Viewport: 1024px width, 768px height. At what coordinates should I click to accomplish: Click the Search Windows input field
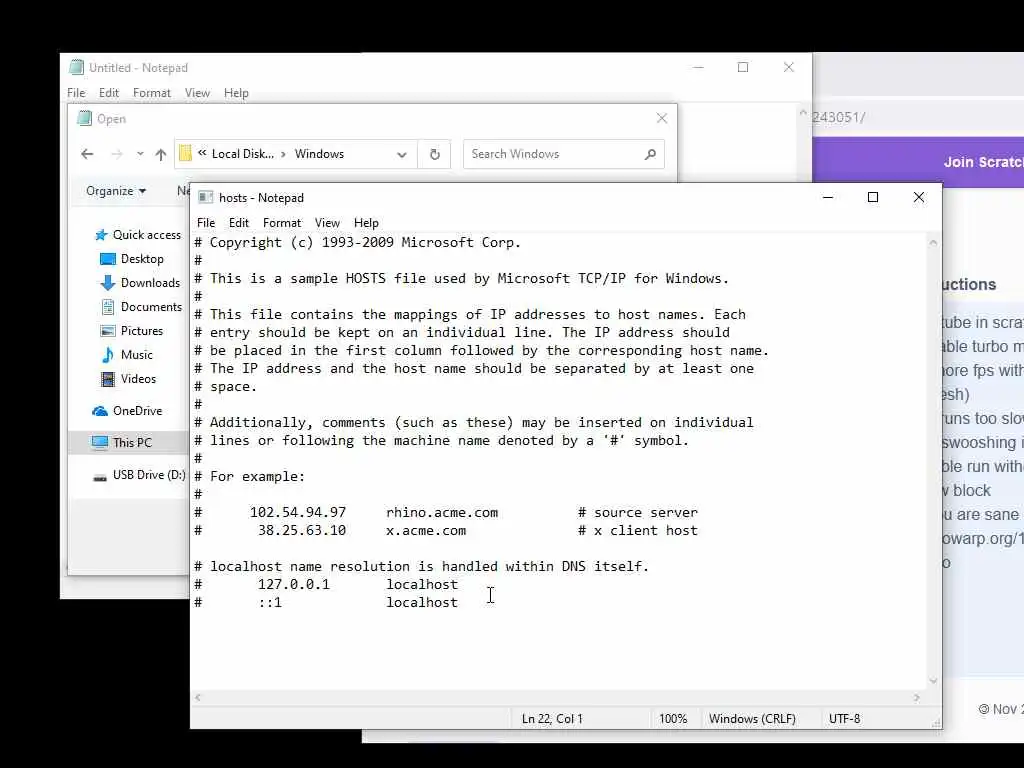(564, 154)
